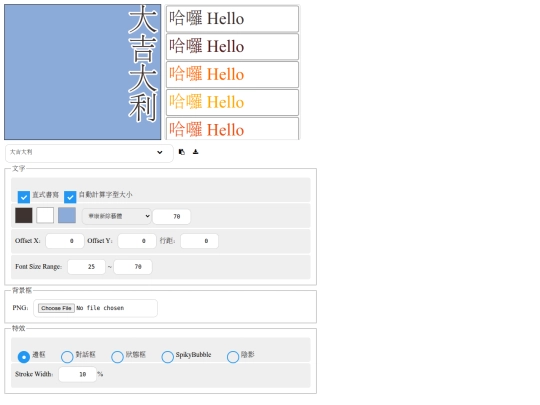Select the 對話框 effect radio button
Viewport: 540px width, 405px height.
67,357
